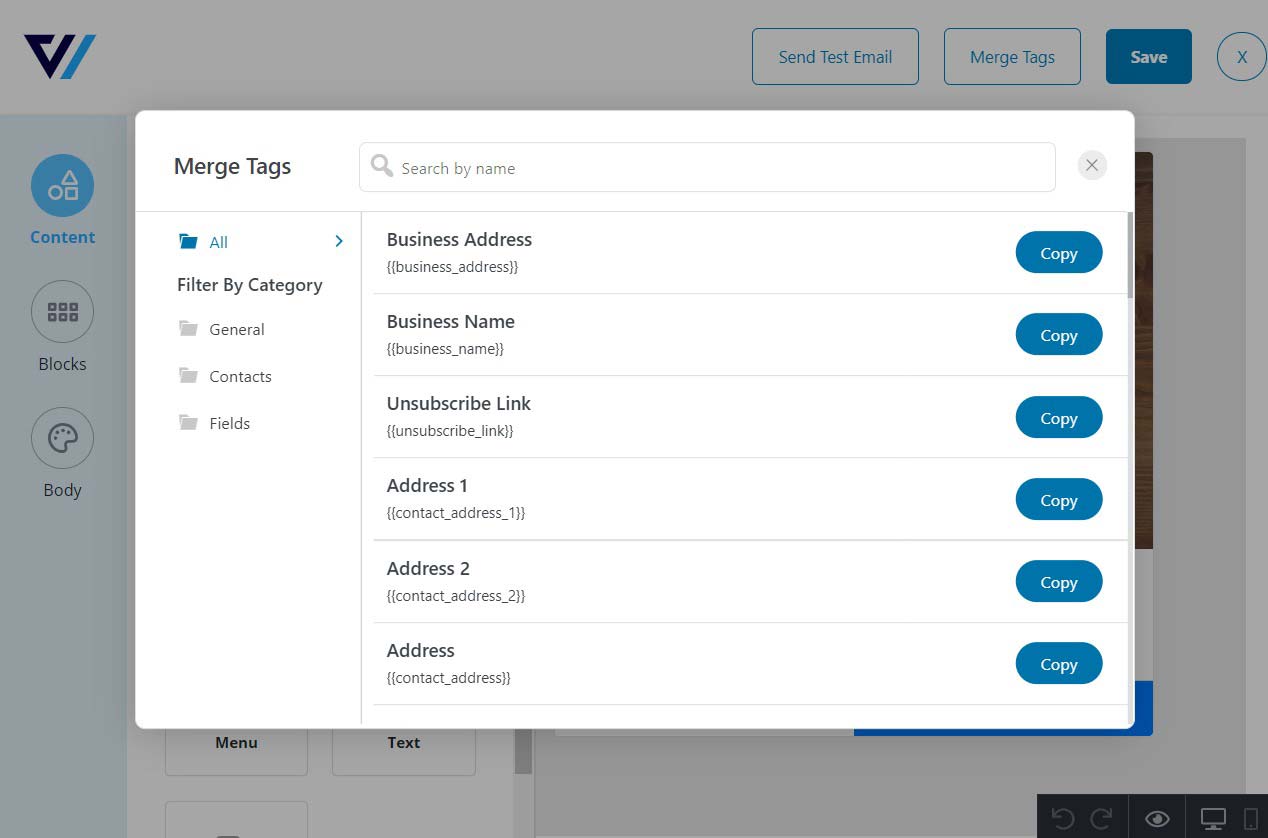The height and width of the screenshot is (838, 1268).
Task: Toggle mobile preview mode
Action: [1253, 817]
